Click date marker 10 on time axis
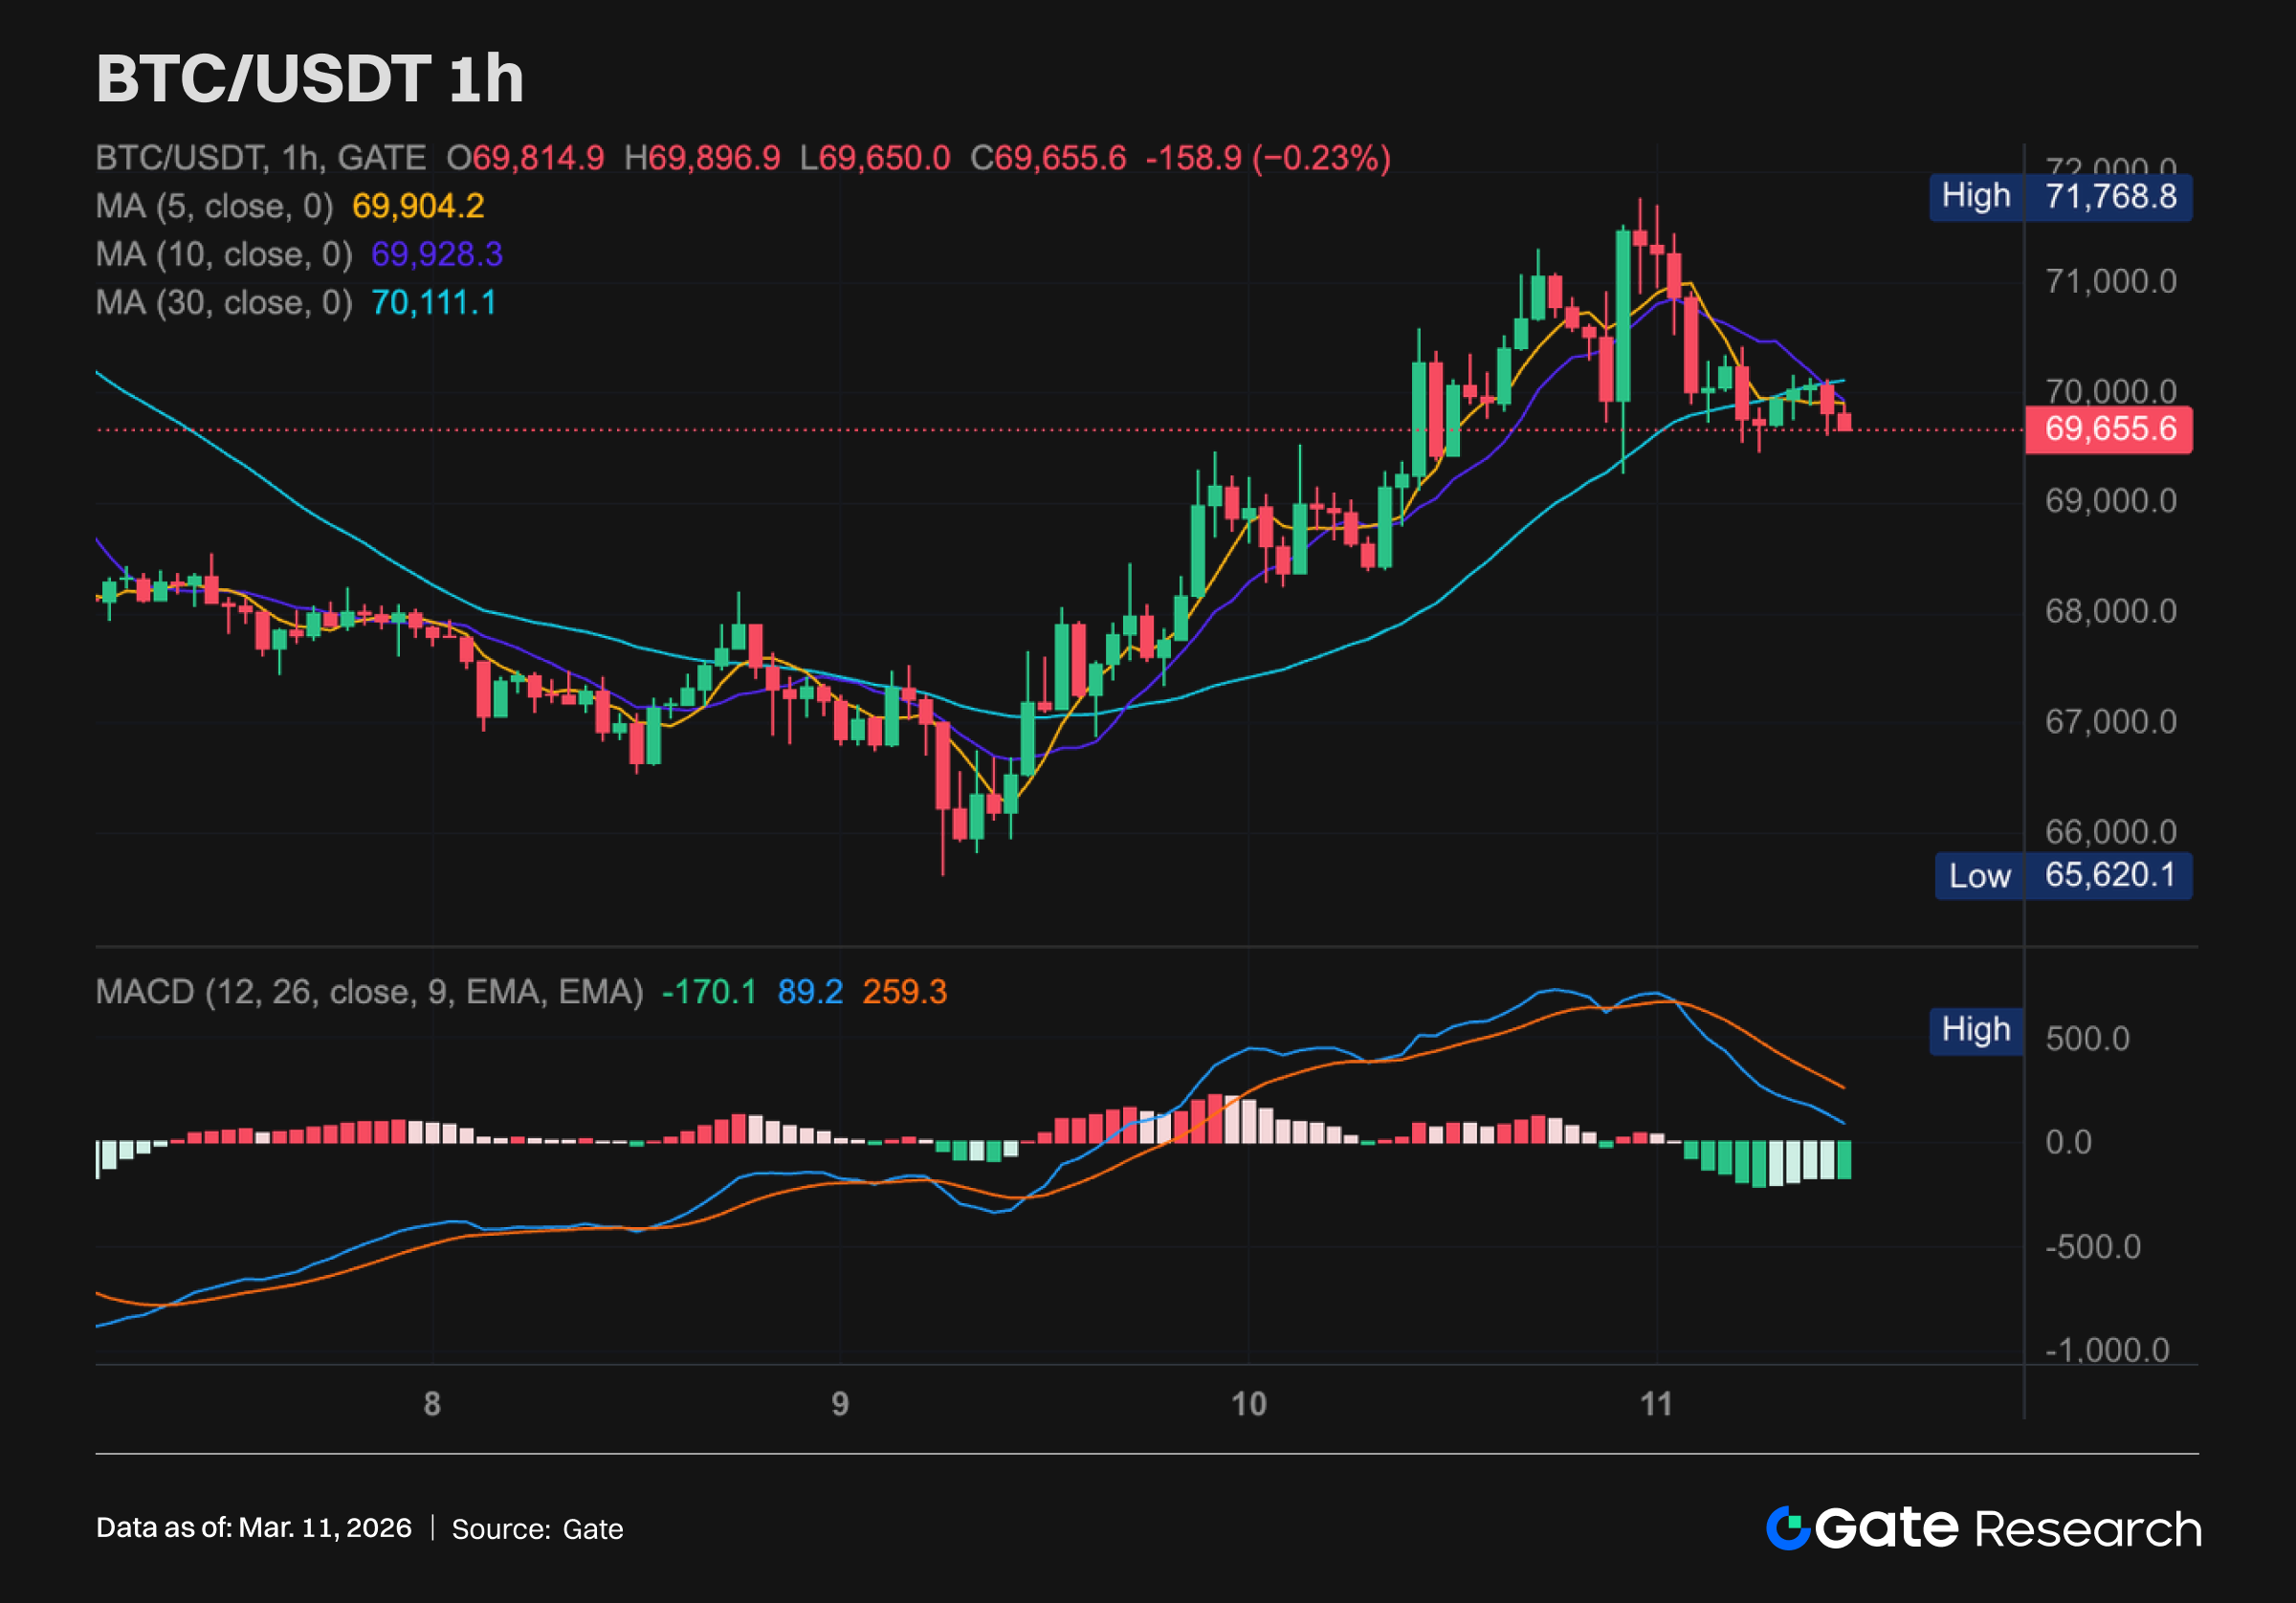2296x1603 pixels. [x=1248, y=1403]
